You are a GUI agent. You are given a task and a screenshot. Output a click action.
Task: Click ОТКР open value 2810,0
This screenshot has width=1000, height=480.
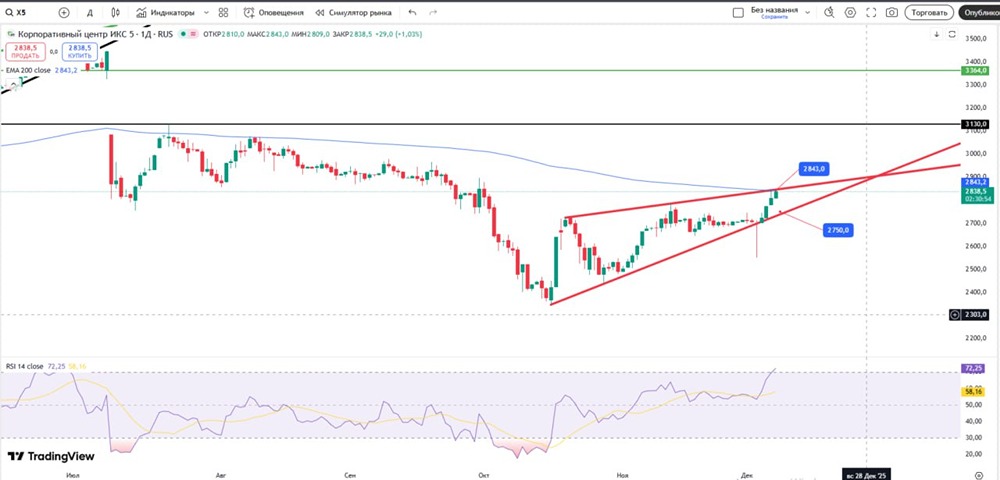[233, 34]
